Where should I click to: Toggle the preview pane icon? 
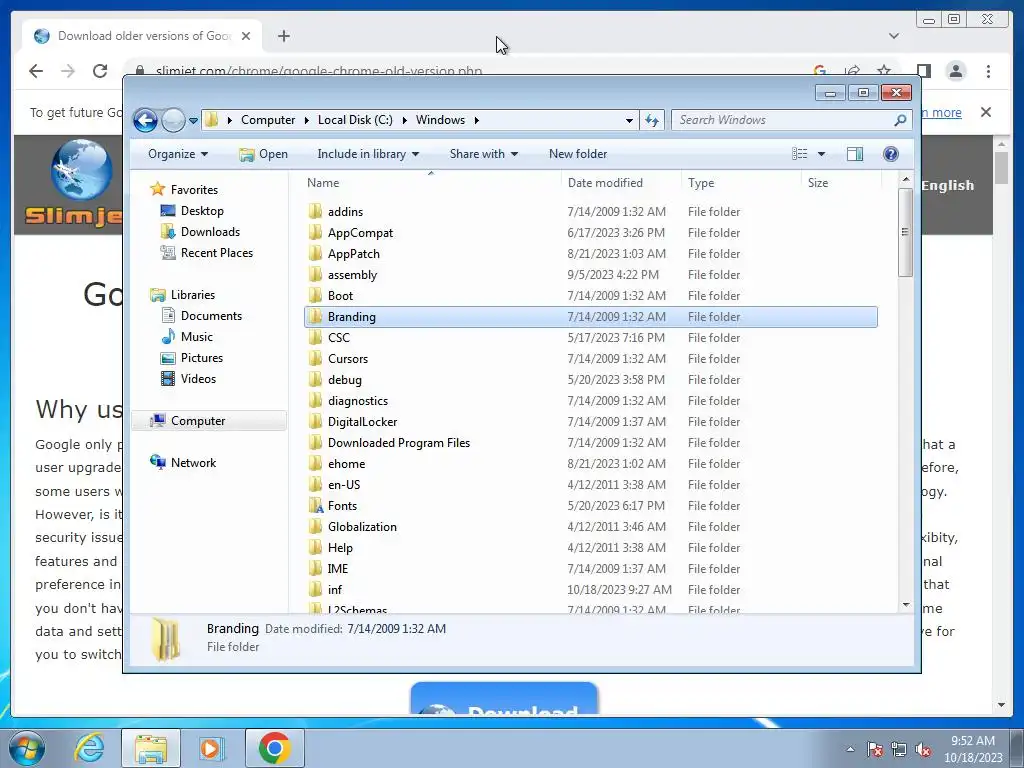855,154
